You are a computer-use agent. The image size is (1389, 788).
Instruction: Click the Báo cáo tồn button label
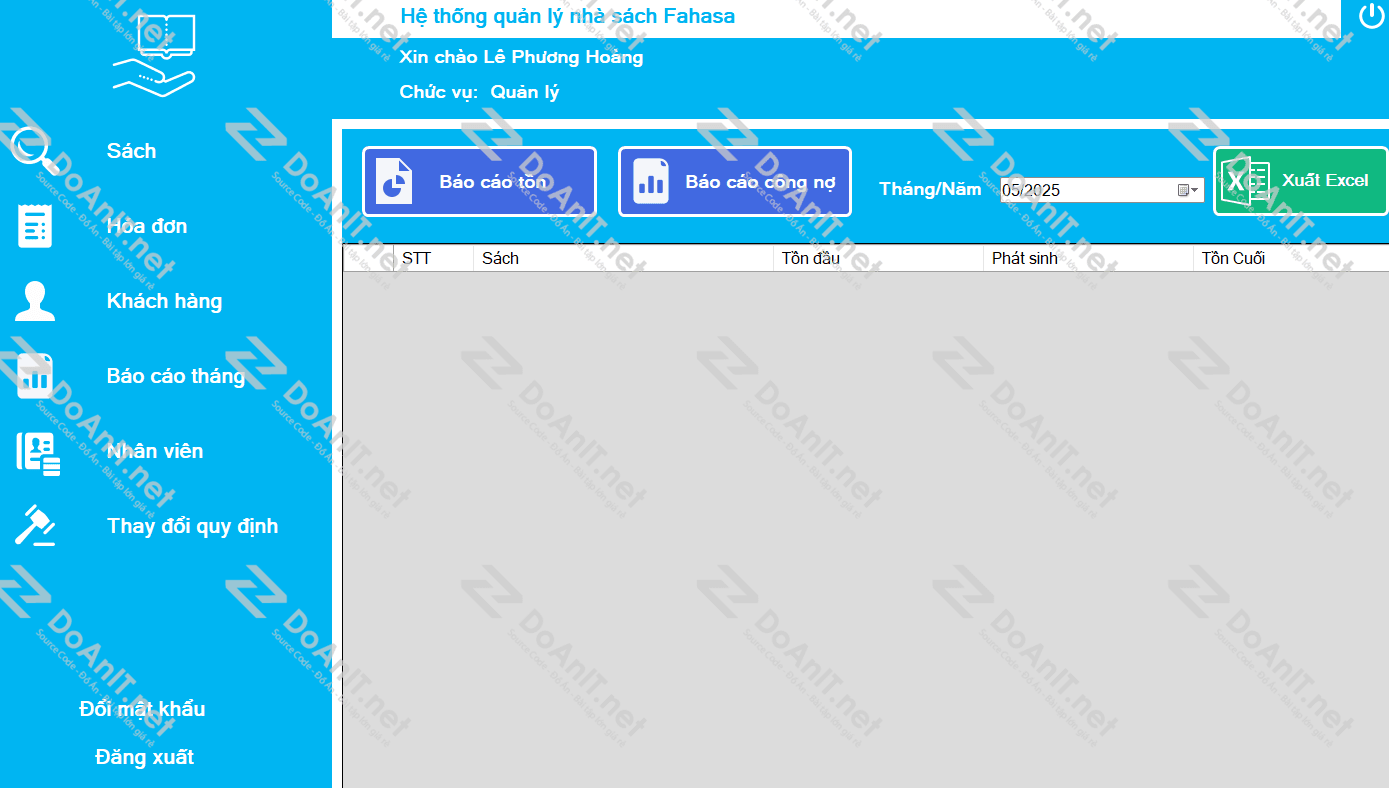pyautogui.click(x=493, y=182)
